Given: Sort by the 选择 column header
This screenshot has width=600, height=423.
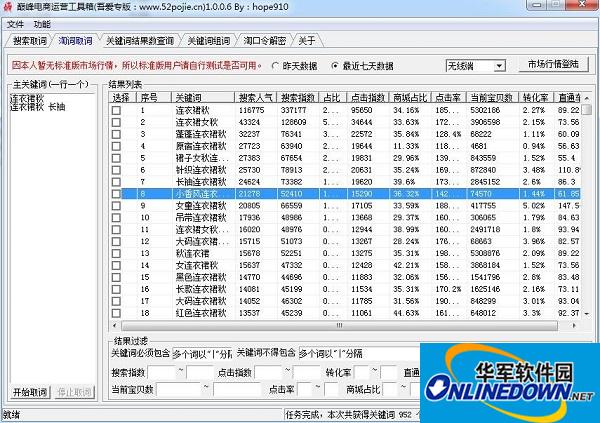Looking at the screenshot, I should (123, 98).
